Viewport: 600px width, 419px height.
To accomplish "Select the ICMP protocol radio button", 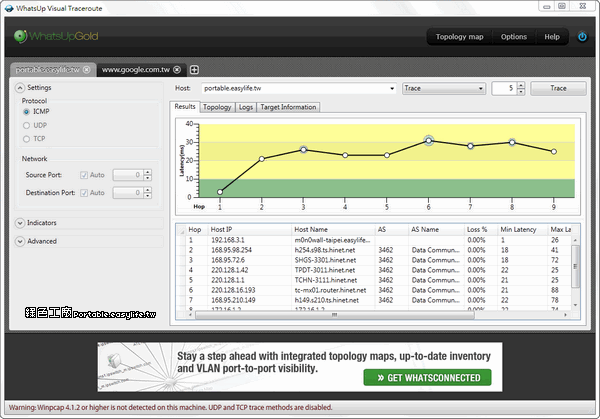I will point(26,112).
